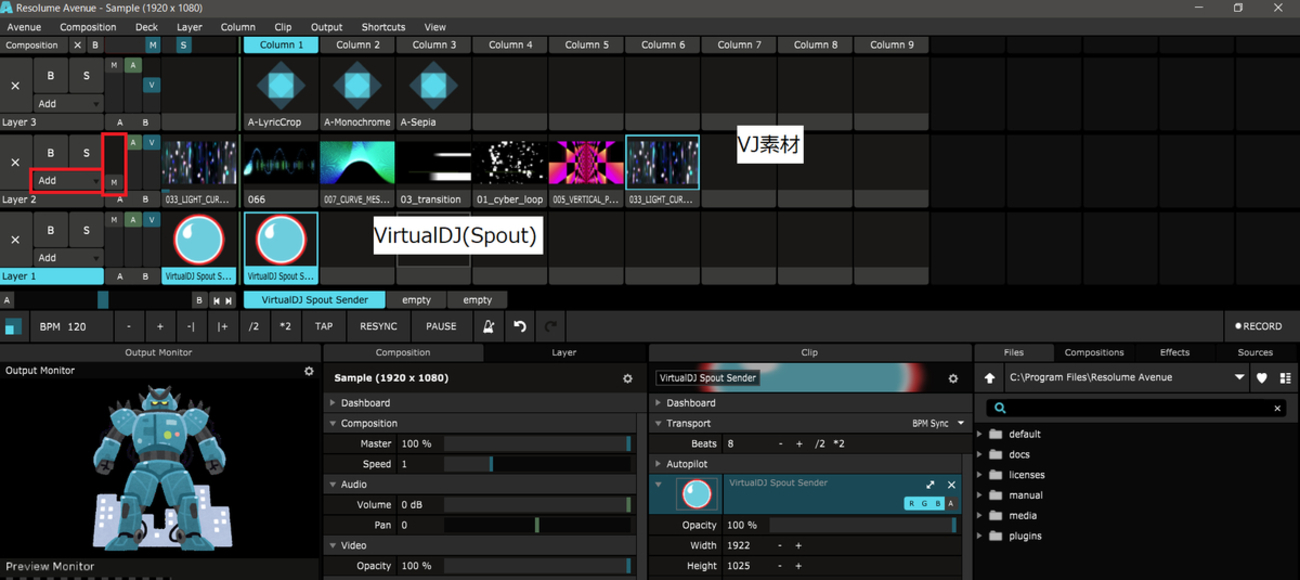Adjust the composition Speed slider

pyautogui.click(x=537, y=464)
